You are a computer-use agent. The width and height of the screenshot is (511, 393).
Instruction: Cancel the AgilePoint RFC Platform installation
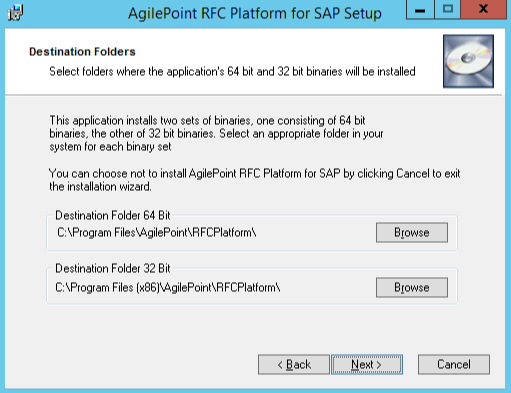[454, 364]
